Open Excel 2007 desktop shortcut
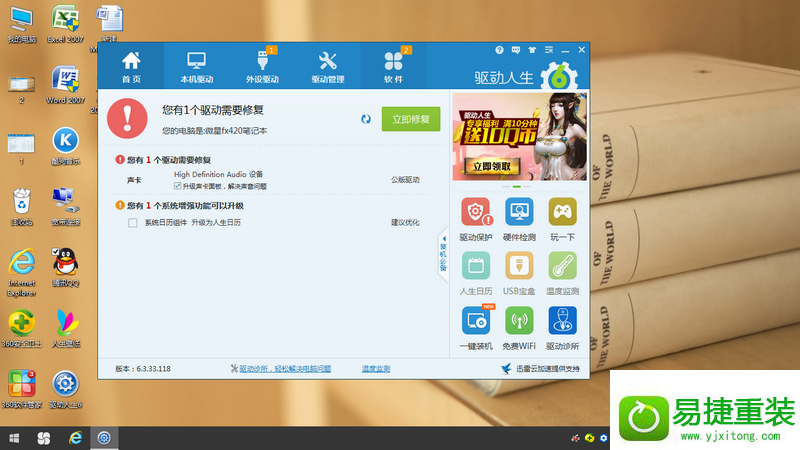The width and height of the screenshot is (800, 450). tap(65, 24)
